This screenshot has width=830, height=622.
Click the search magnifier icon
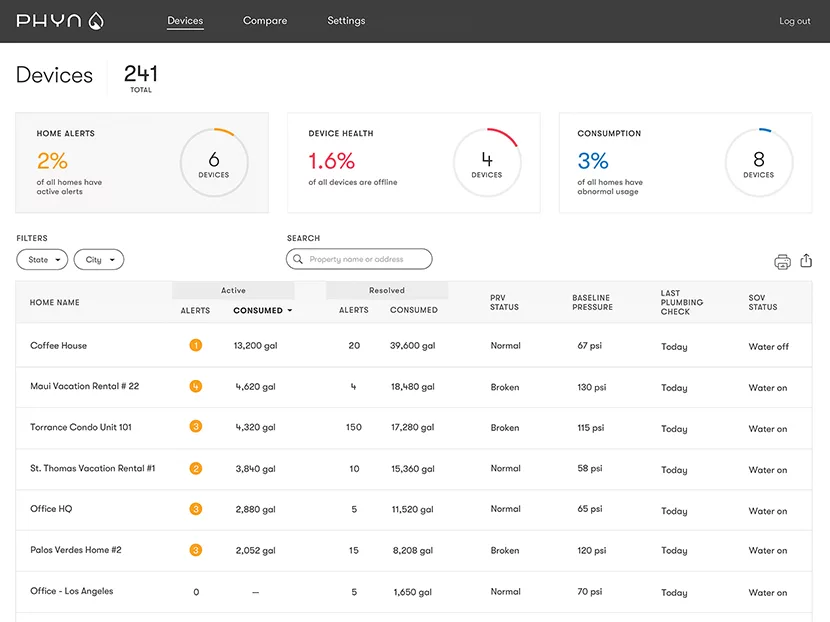point(298,260)
